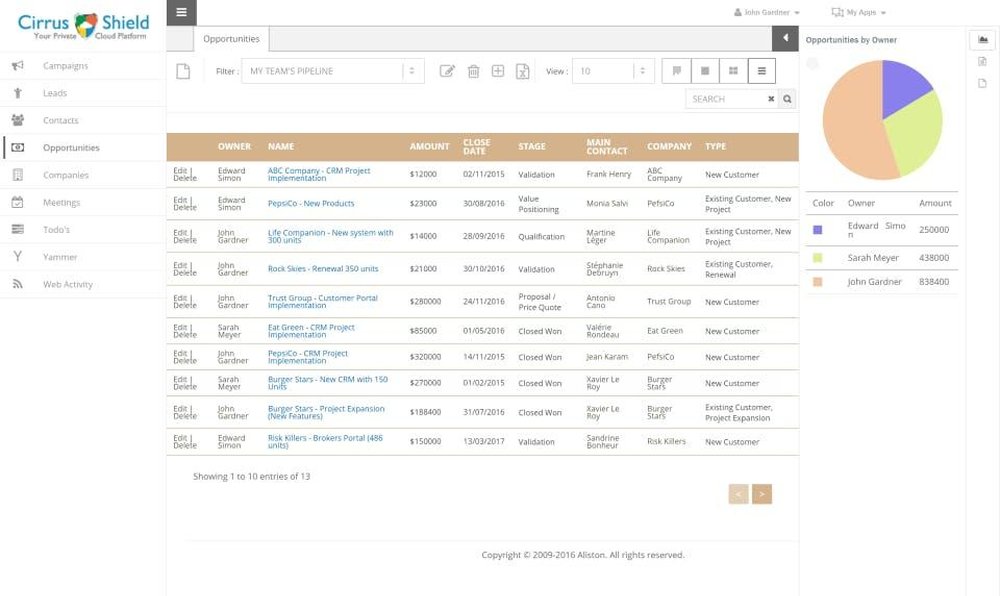1000x596 pixels.
Task: Click the John Gardner peach color swatch
Action: coord(818,282)
